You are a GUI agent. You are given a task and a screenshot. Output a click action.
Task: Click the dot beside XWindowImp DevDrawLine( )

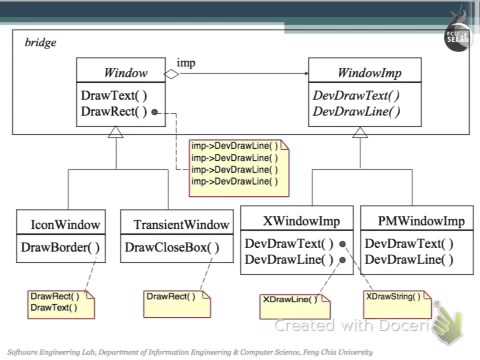(x=342, y=260)
